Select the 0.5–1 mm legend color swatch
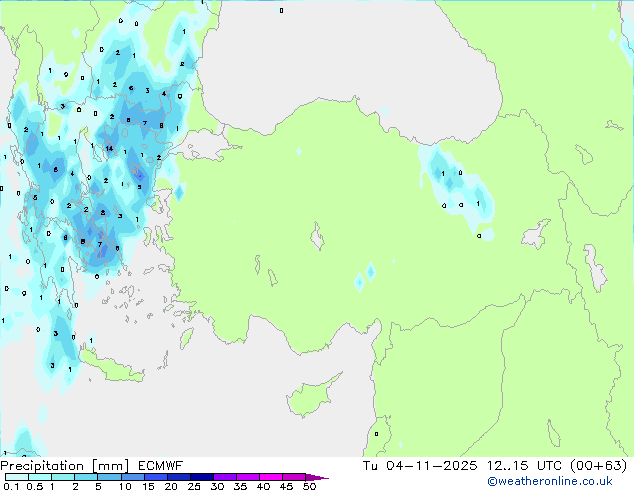 (x=40, y=477)
